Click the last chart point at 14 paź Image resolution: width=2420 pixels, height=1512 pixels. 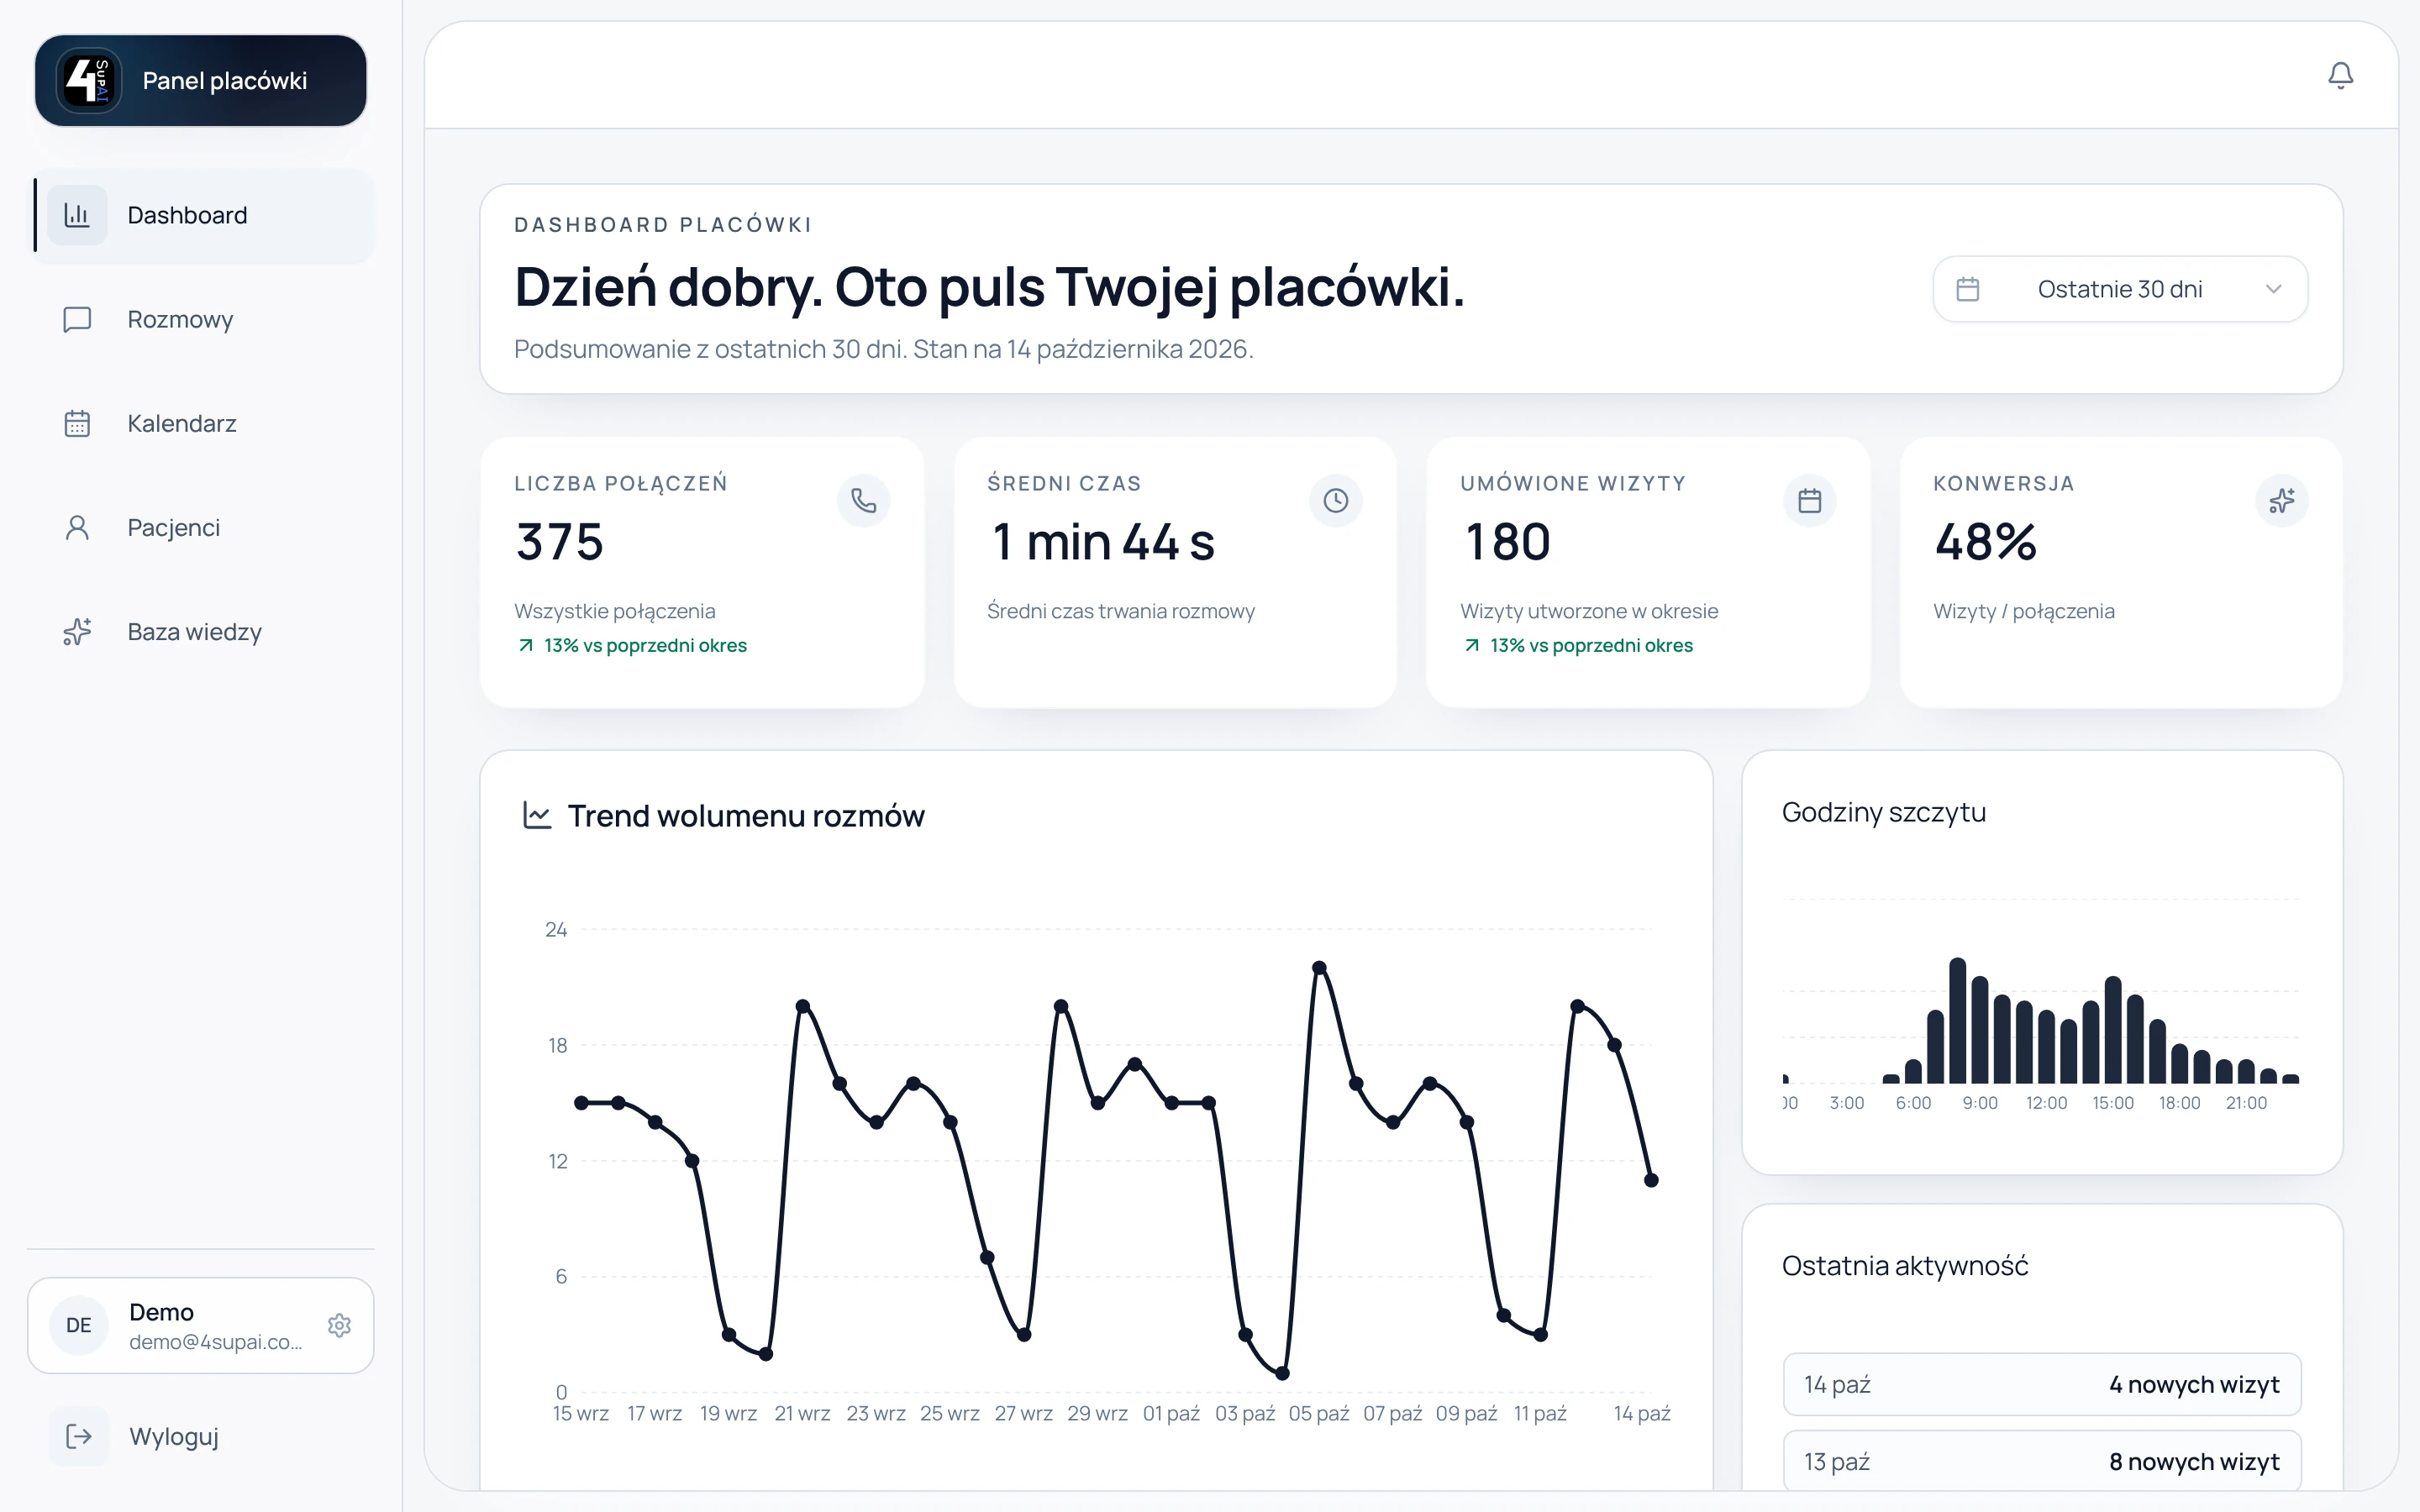tap(1651, 1180)
